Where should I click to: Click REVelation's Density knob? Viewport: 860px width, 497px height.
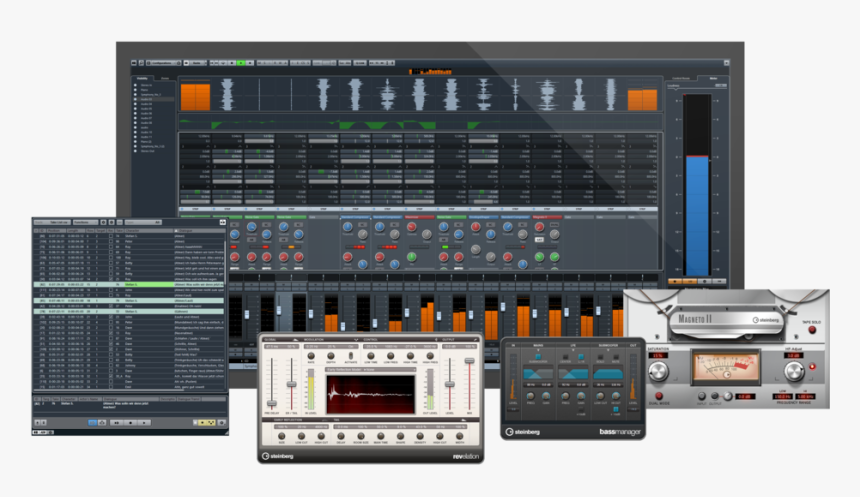click(x=420, y=436)
